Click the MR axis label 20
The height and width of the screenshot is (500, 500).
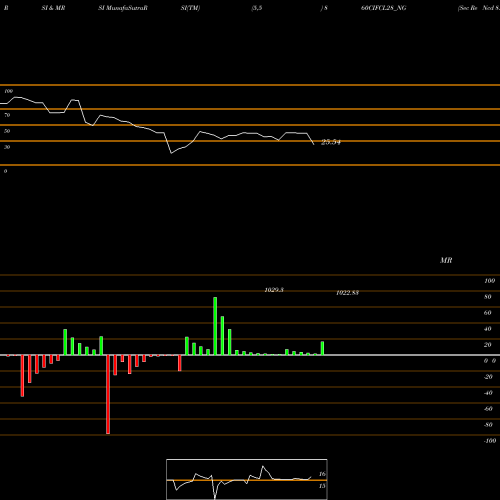(488, 345)
